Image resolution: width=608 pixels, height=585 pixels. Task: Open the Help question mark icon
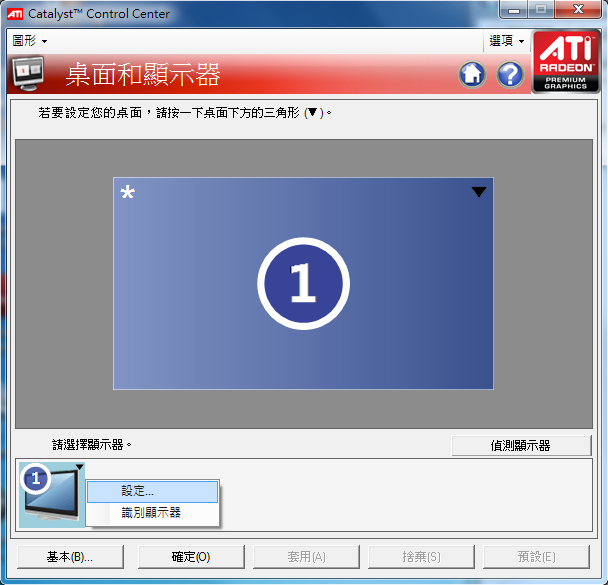[x=510, y=74]
